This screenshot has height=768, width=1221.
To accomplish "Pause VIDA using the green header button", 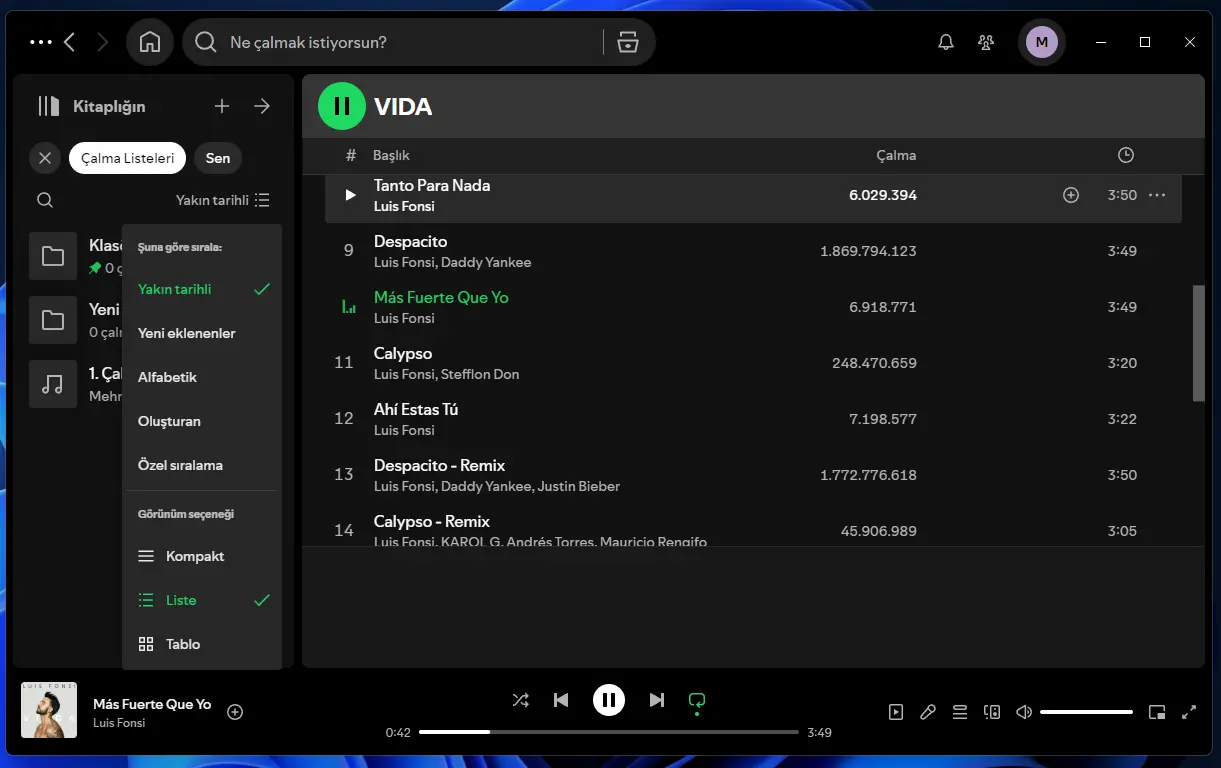I will 342,106.
